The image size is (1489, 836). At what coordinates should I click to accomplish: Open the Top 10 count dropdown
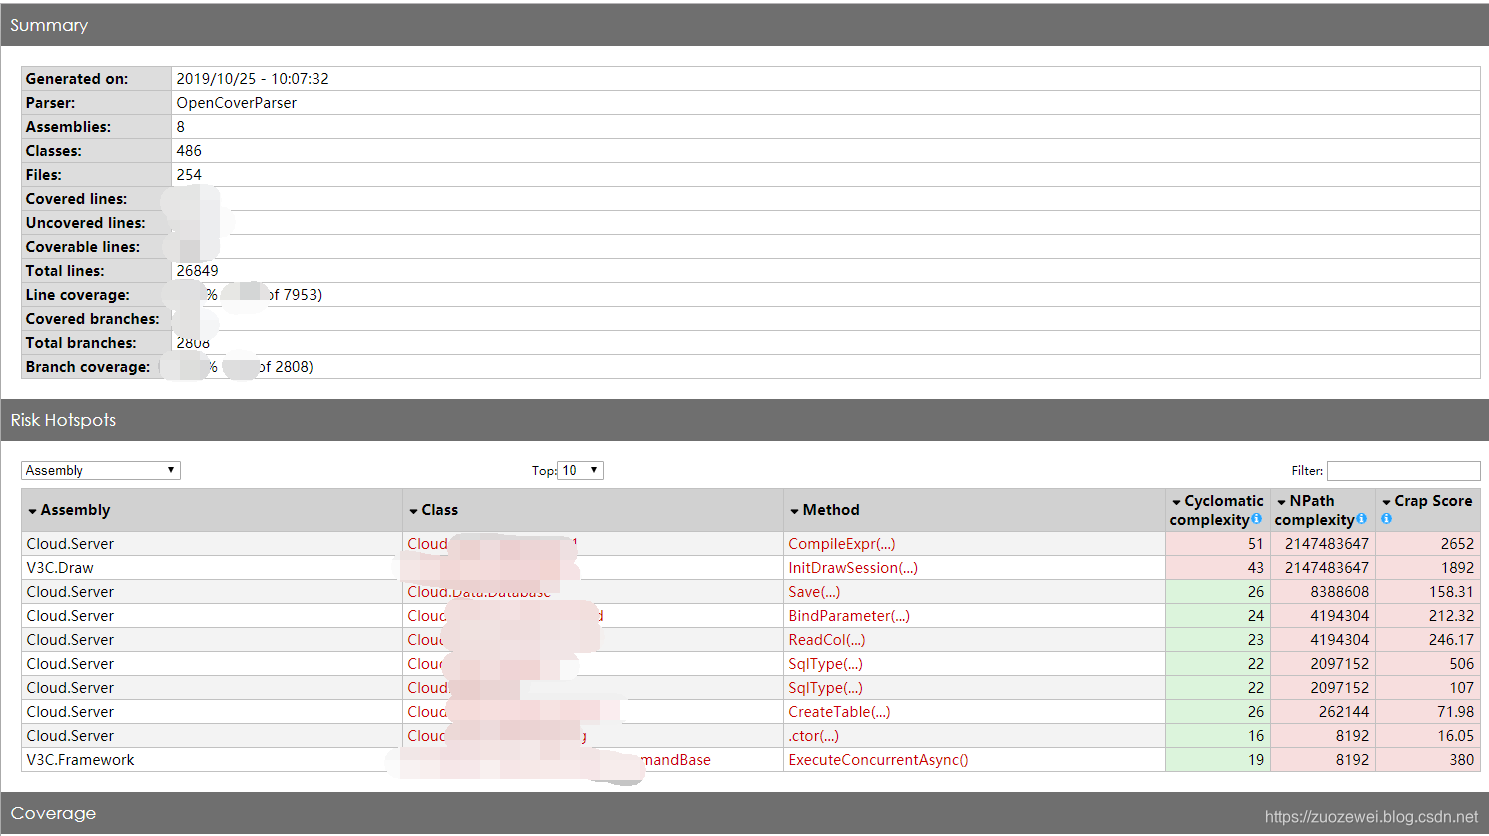point(581,470)
